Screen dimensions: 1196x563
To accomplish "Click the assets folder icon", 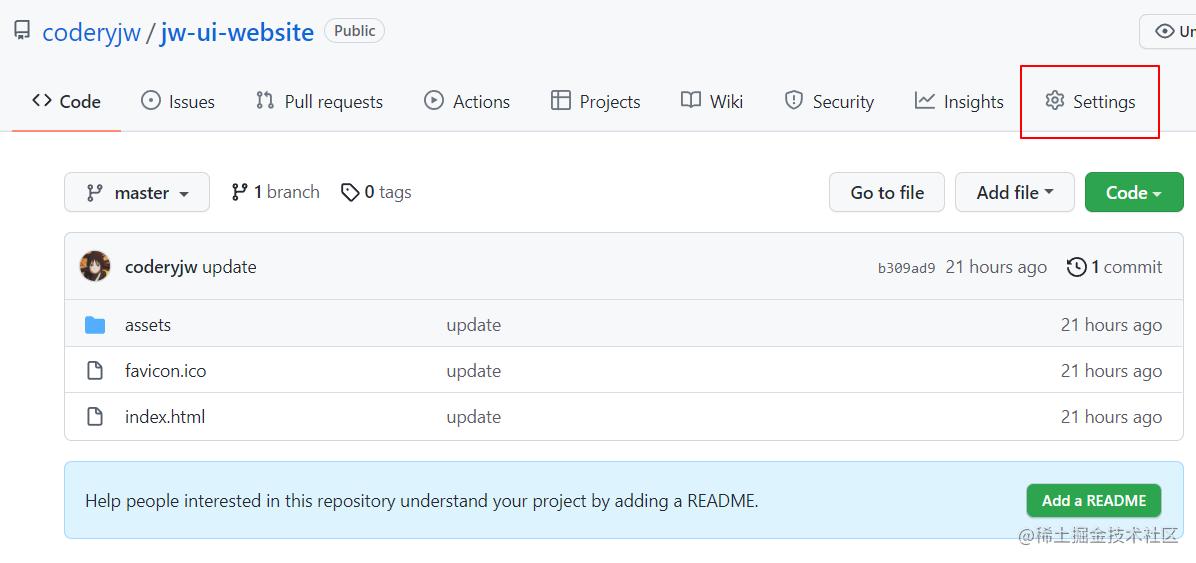I will (95, 325).
